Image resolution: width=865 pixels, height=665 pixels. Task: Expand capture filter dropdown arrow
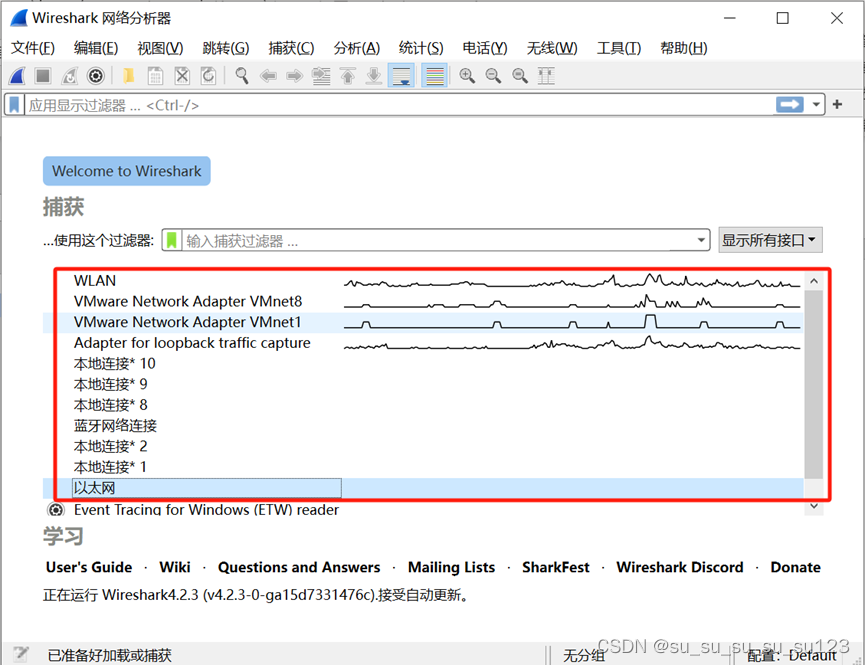[701, 240]
